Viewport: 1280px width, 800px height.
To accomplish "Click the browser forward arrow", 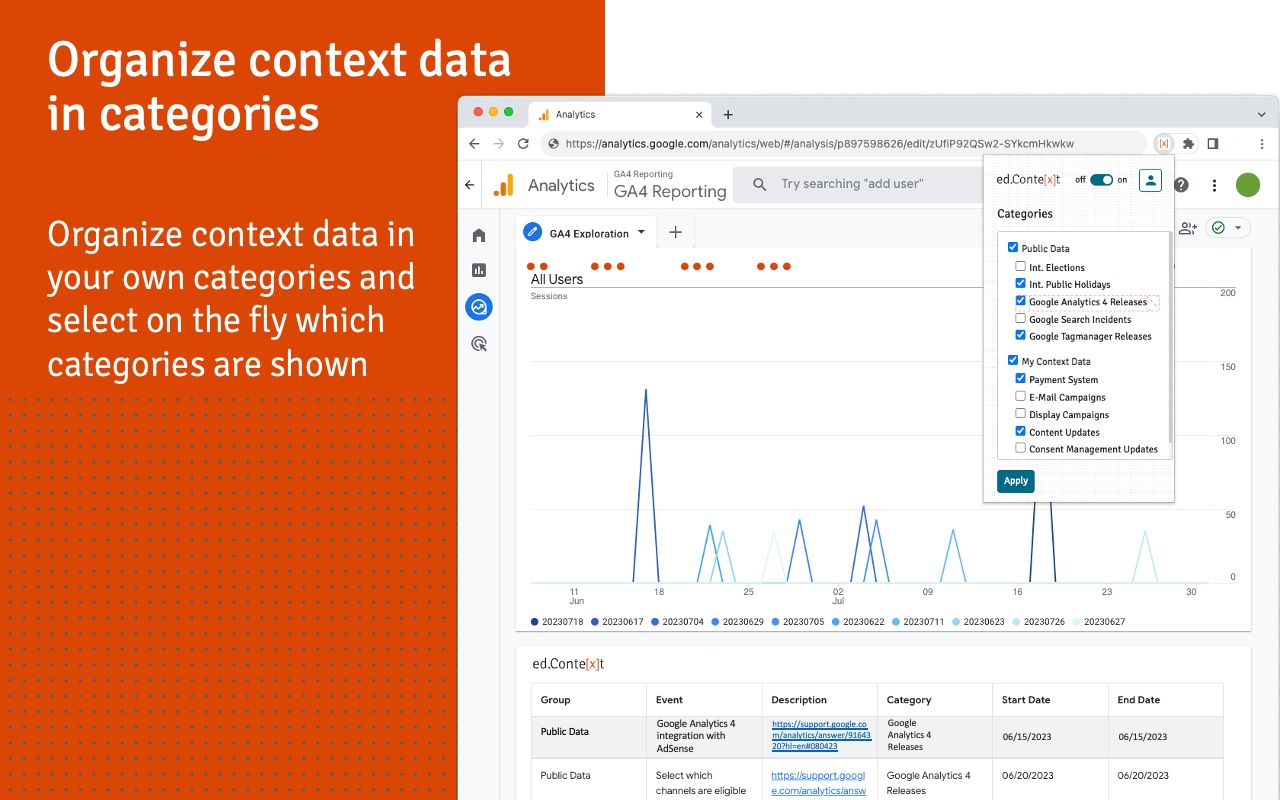I will [x=498, y=144].
